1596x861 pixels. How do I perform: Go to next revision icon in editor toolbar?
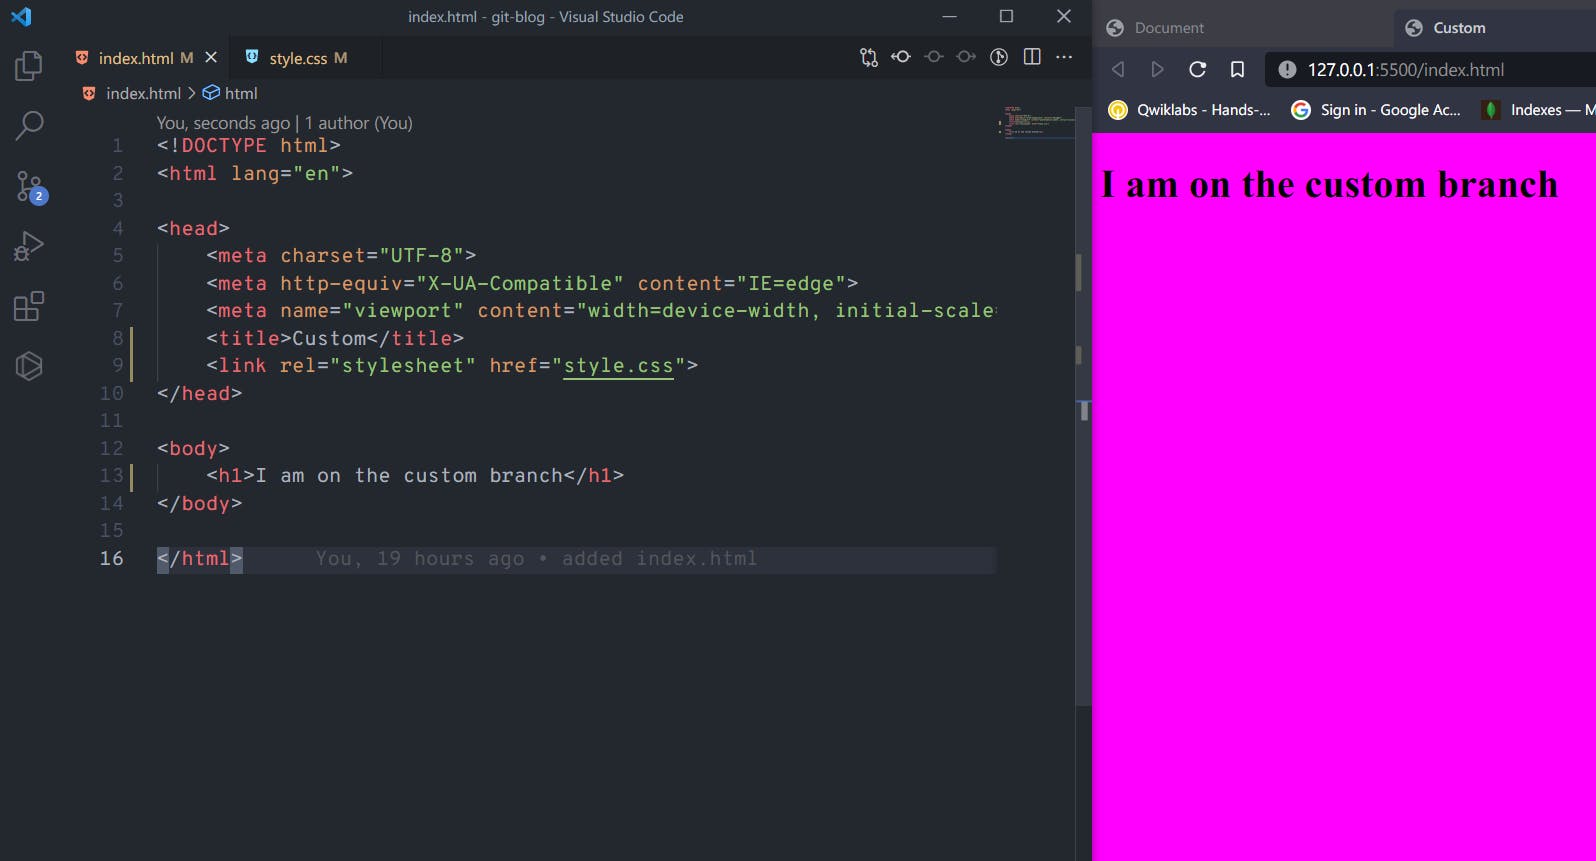965,57
